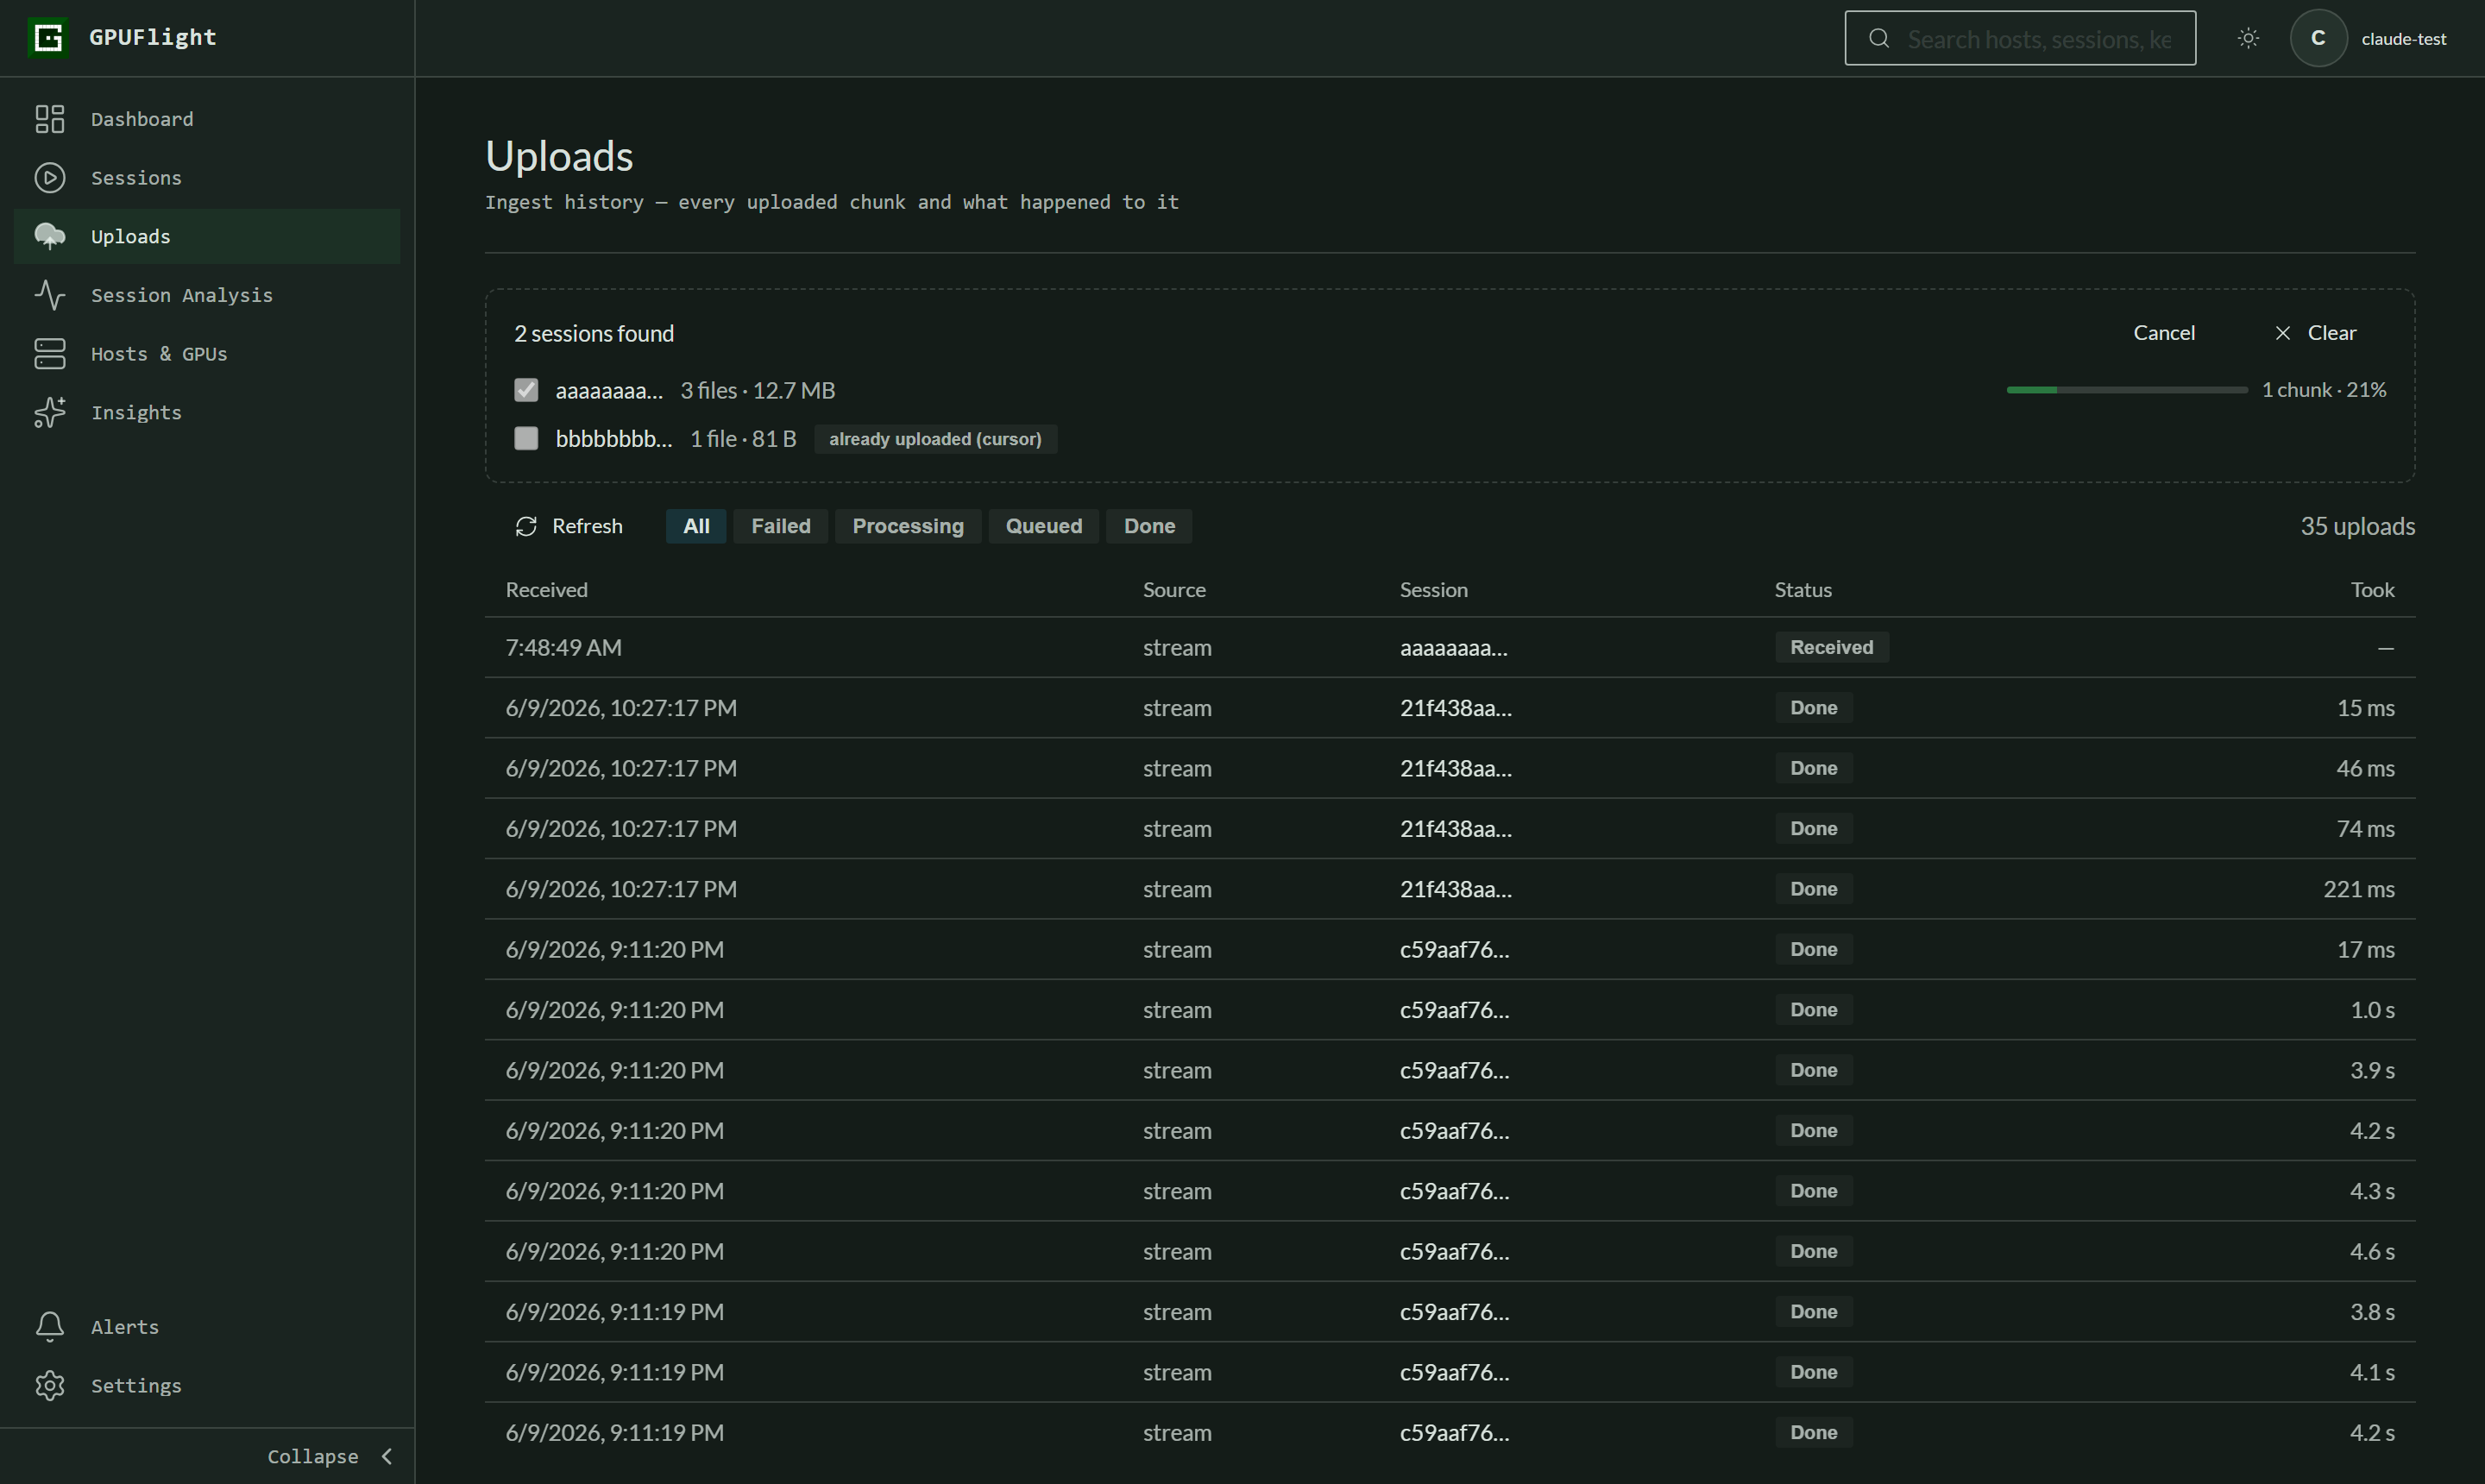Screen dimensions: 2485x1484
Task: Click the GPUFlight logo icon
Action: coord(48,38)
